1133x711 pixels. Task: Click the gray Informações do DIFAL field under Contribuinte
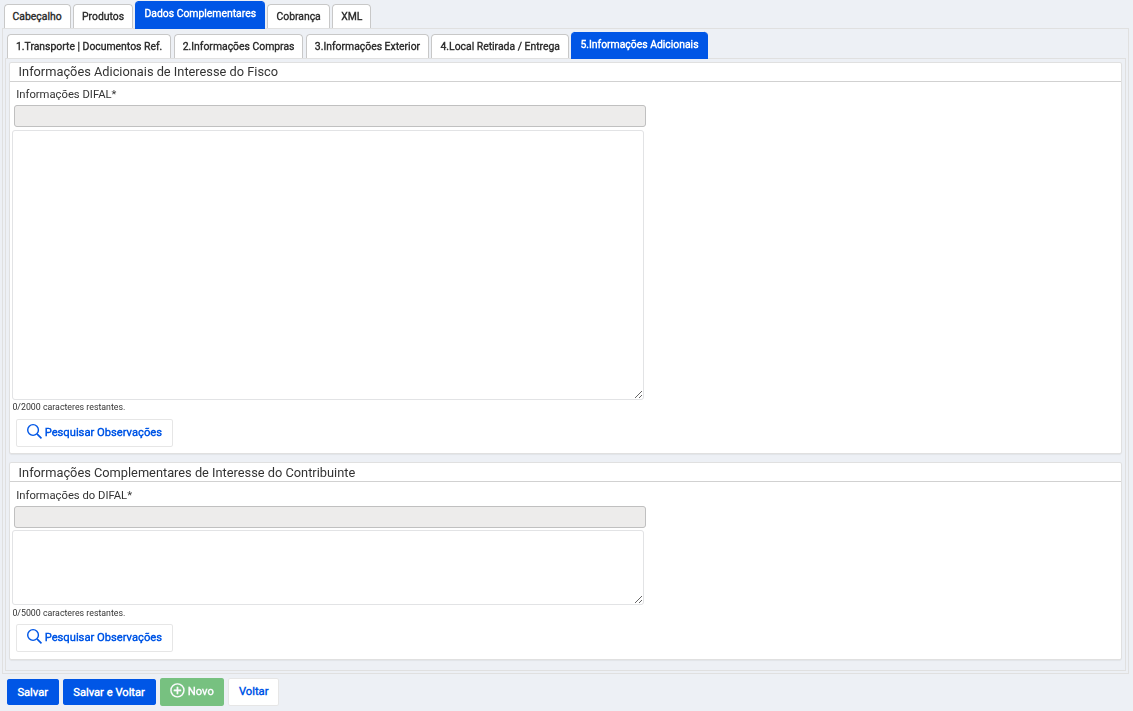click(x=330, y=517)
